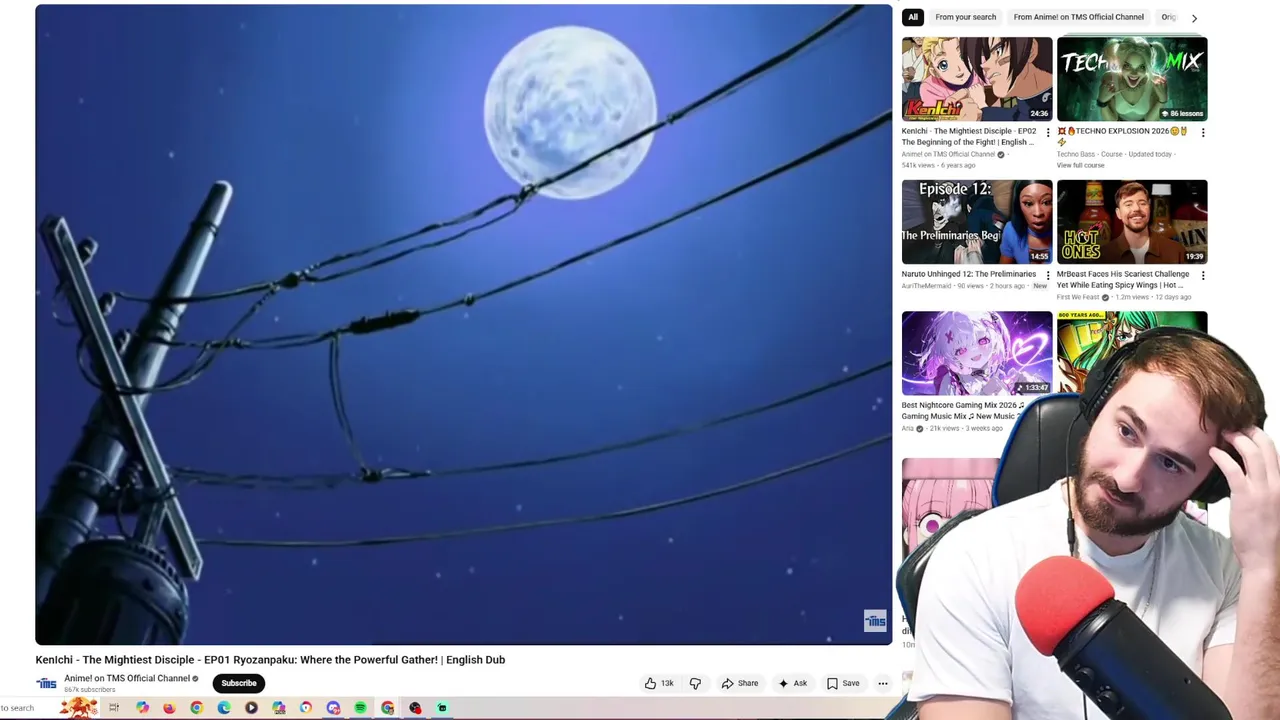The image size is (1280, 720).
Task: Open the KenIchi EP02 video thumbnail
Action: [x=977, y=79]
